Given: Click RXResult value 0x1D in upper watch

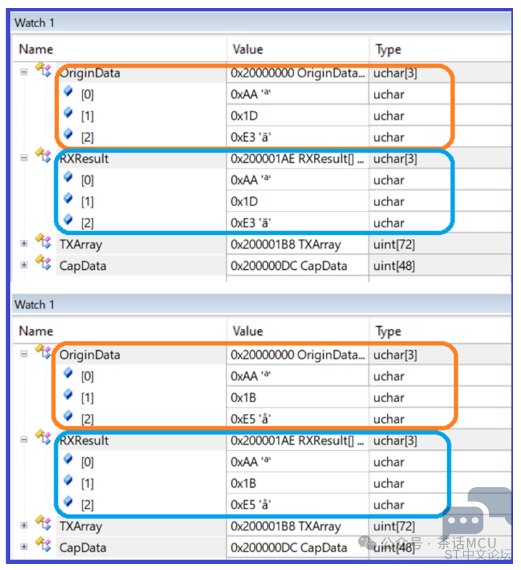Looking at the screenshot, I should (x=244, y=201).
